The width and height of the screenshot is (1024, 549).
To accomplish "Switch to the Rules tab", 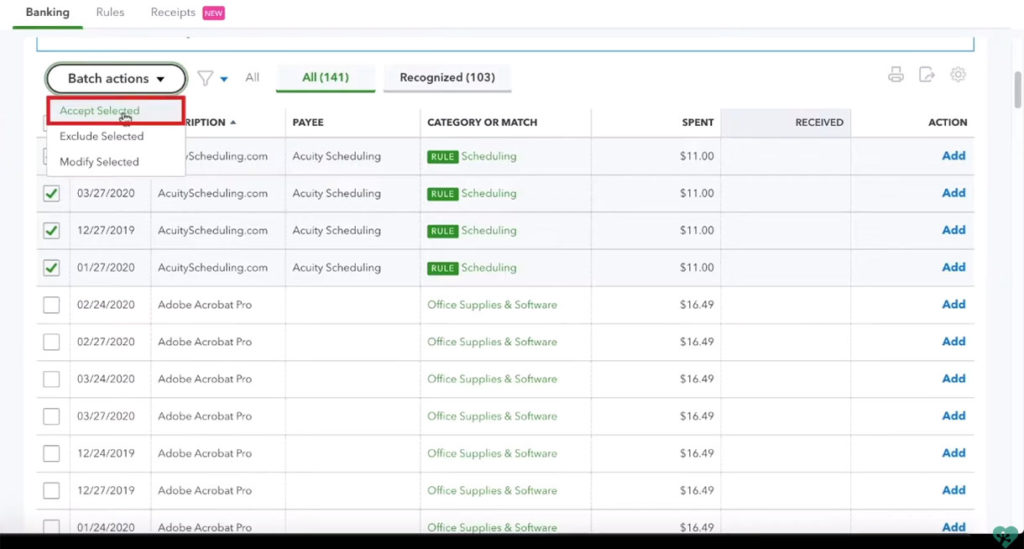I will pyautogui.click(x=110, y=12).
